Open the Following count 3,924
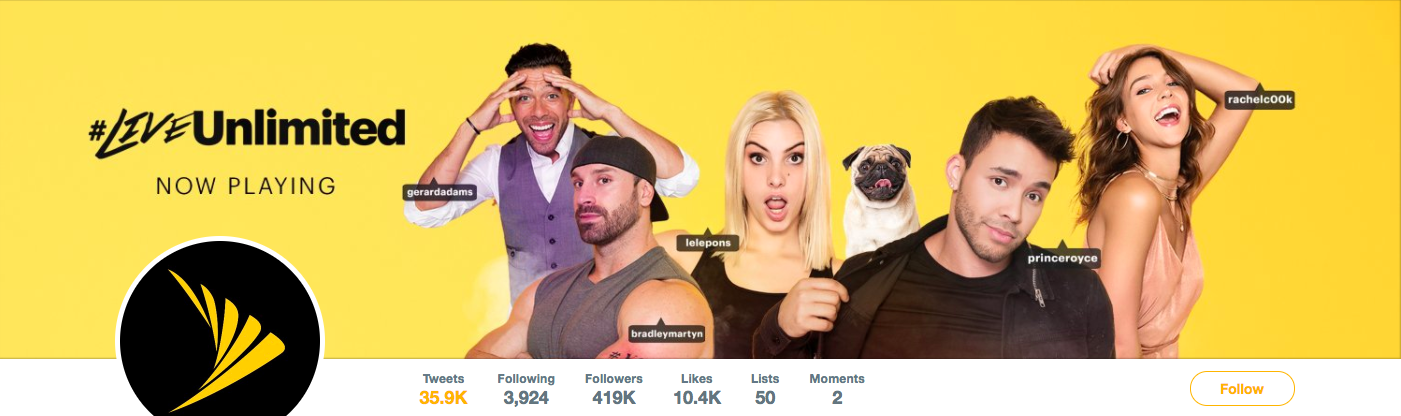The image size is (1401, 416). 526,389
